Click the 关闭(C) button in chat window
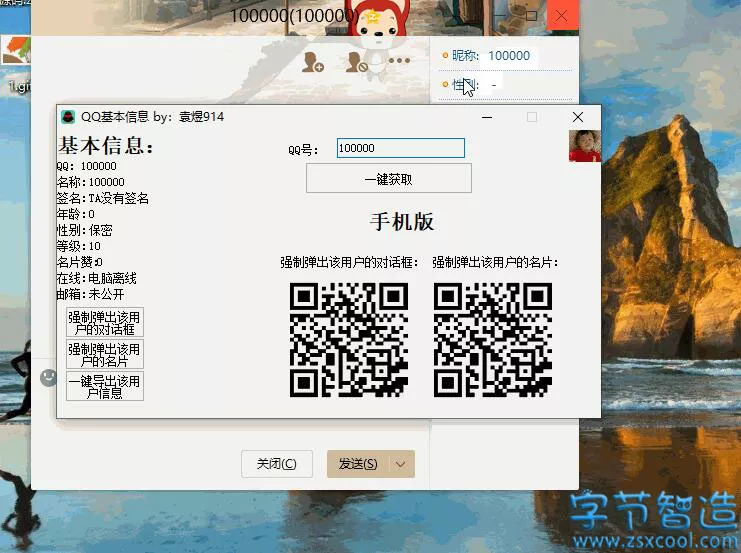 coord(277,464)
